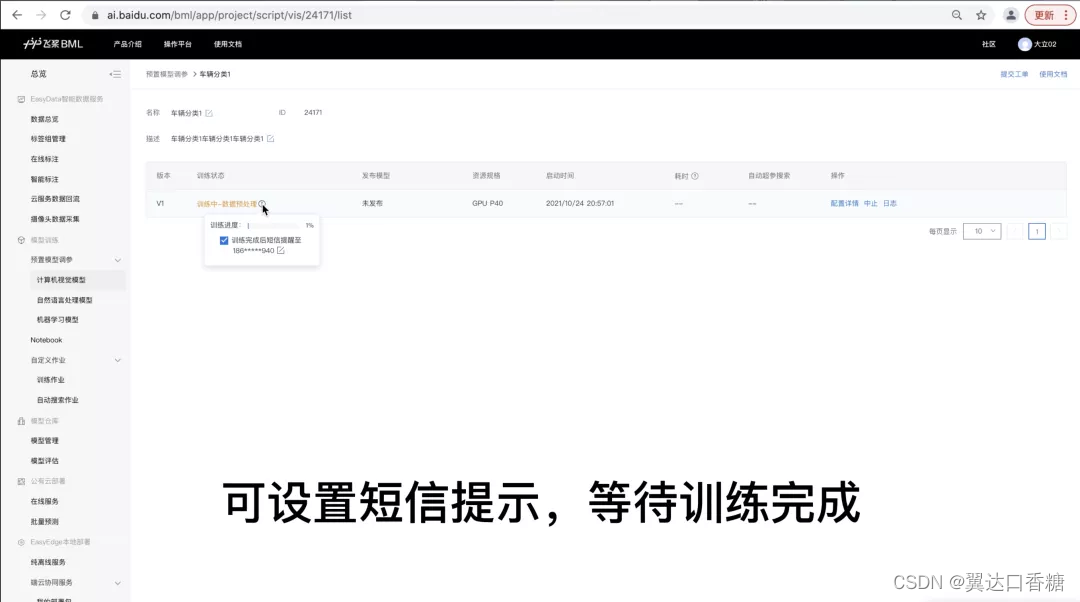Click the 提交工单 link
The height and width of the screenshot is (602, 1080).
[1014, 74]
